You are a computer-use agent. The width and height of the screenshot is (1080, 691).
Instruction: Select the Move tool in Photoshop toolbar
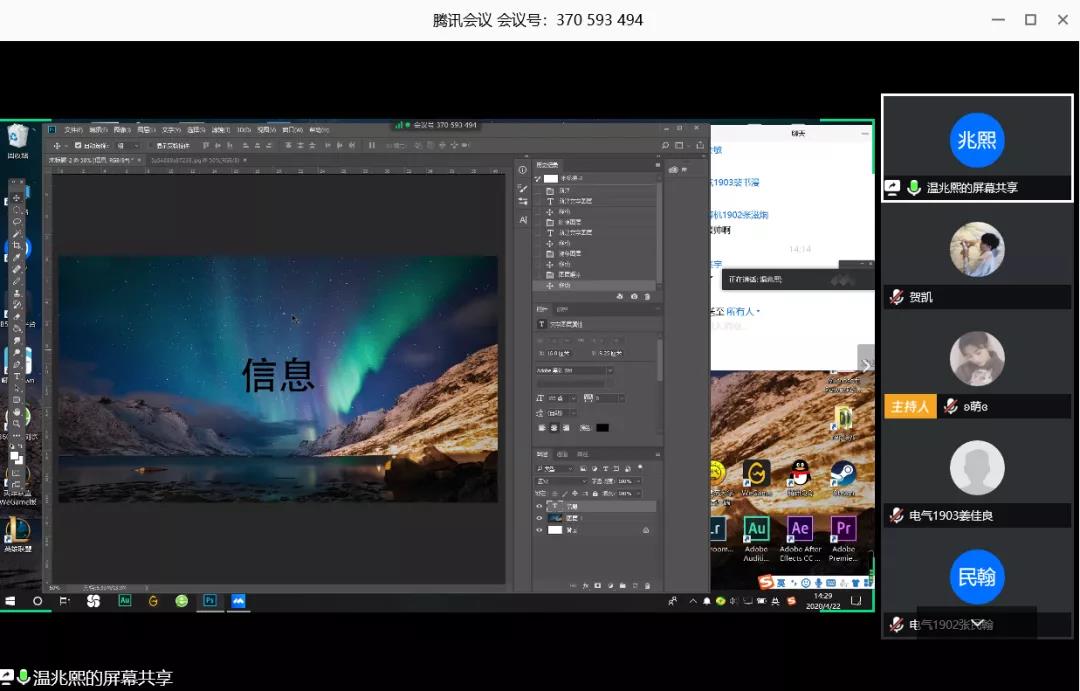click(17, 198)
